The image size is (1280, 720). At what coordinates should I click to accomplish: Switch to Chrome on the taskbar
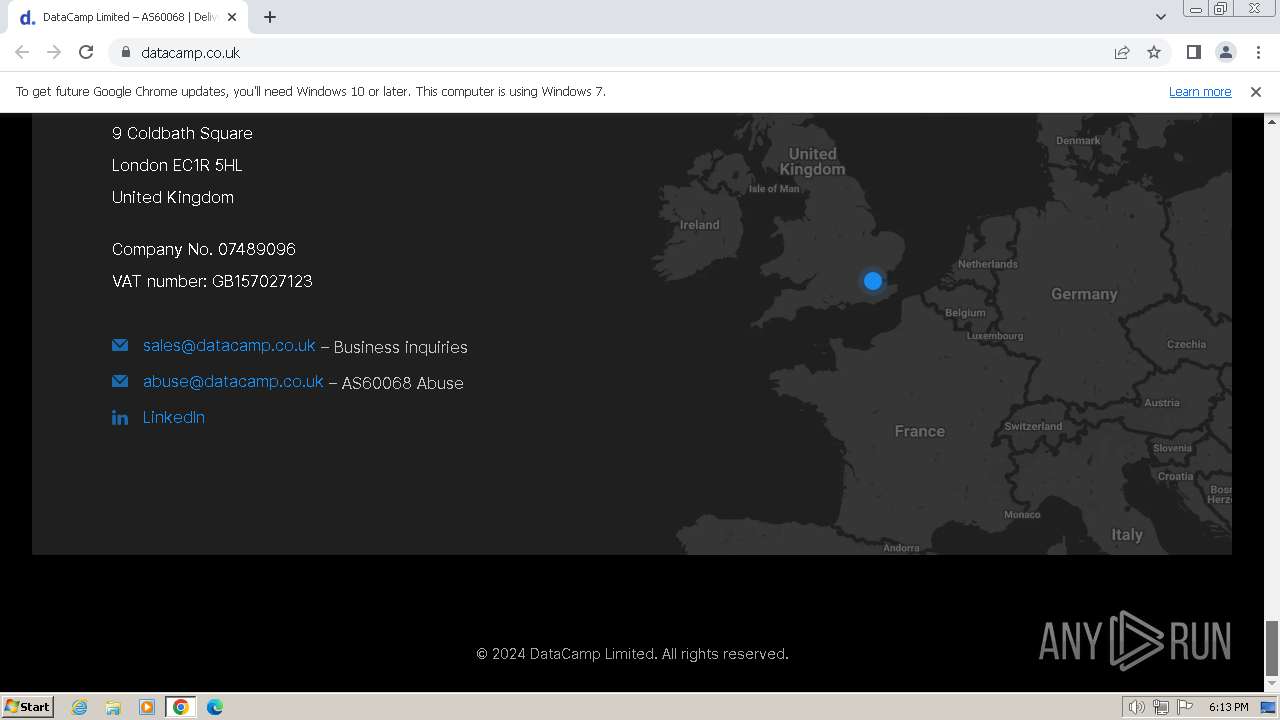[181, 707]
